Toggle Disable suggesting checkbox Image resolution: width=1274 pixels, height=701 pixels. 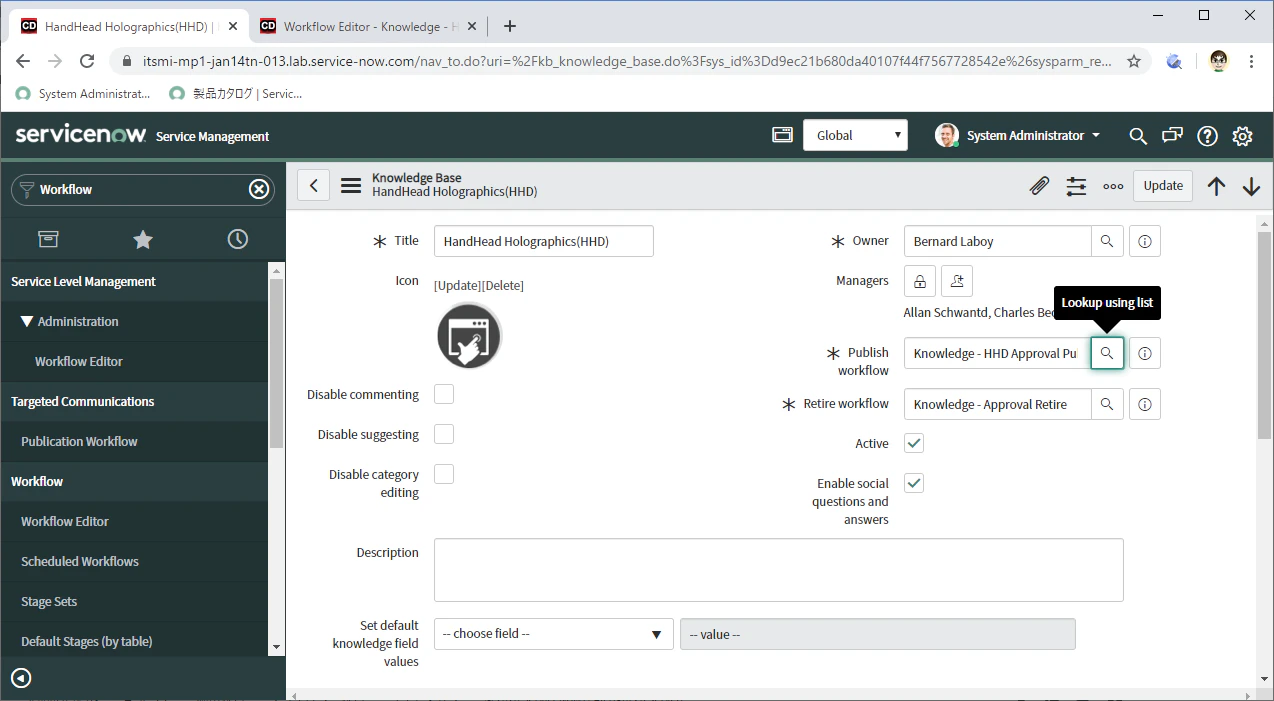tap(444, 434)
